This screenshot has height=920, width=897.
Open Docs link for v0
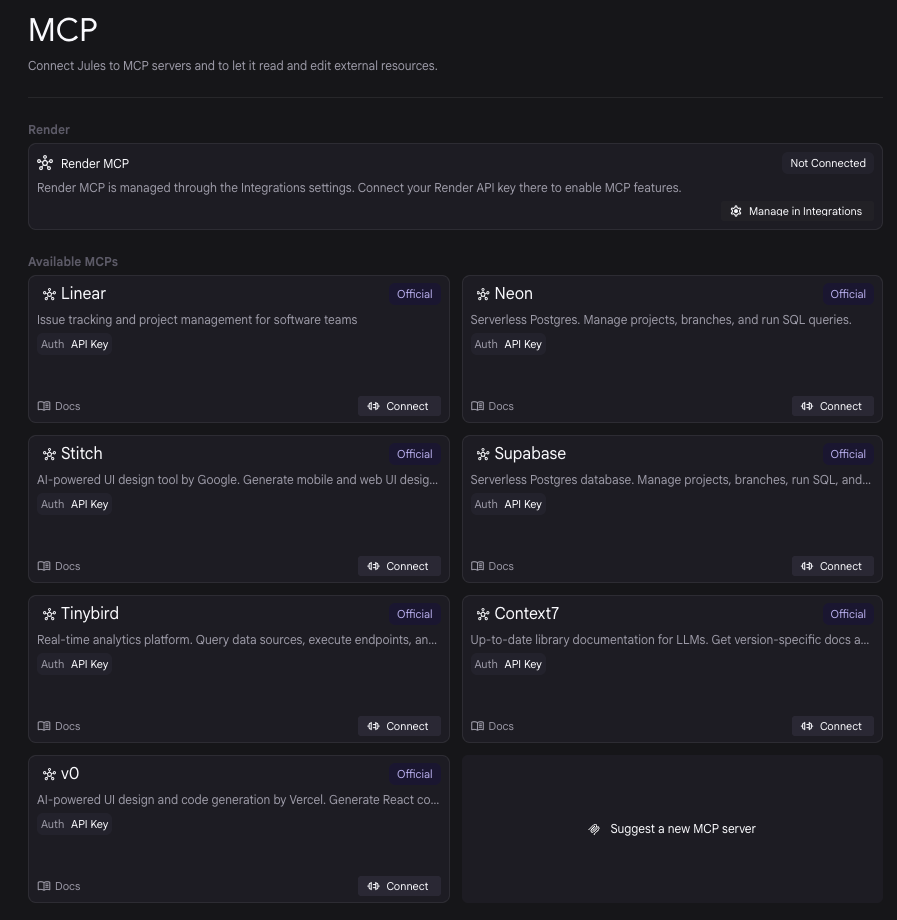pos(59,886)
